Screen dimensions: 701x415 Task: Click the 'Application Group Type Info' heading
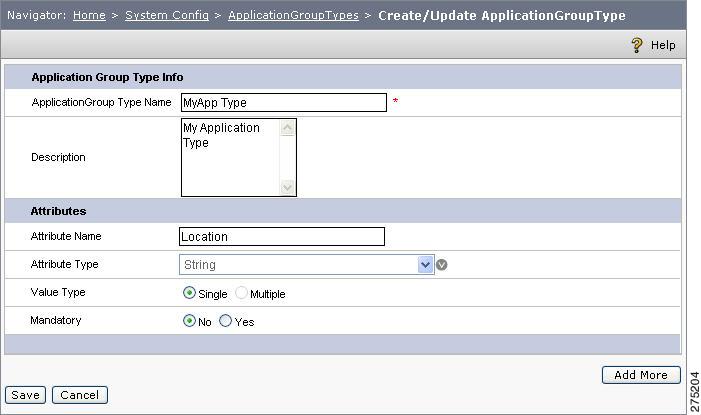point(107,77)
